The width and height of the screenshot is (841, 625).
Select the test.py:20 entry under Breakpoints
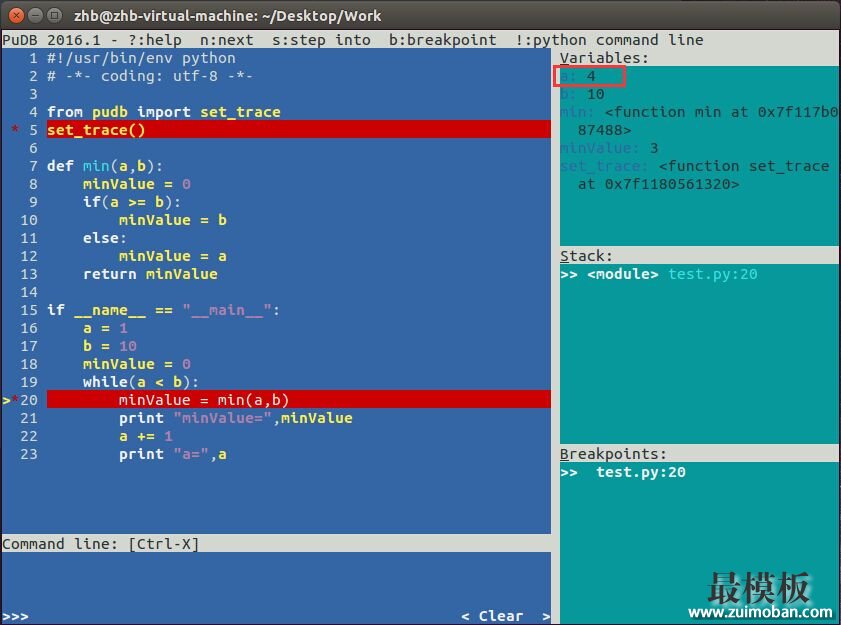pos(640,472)
